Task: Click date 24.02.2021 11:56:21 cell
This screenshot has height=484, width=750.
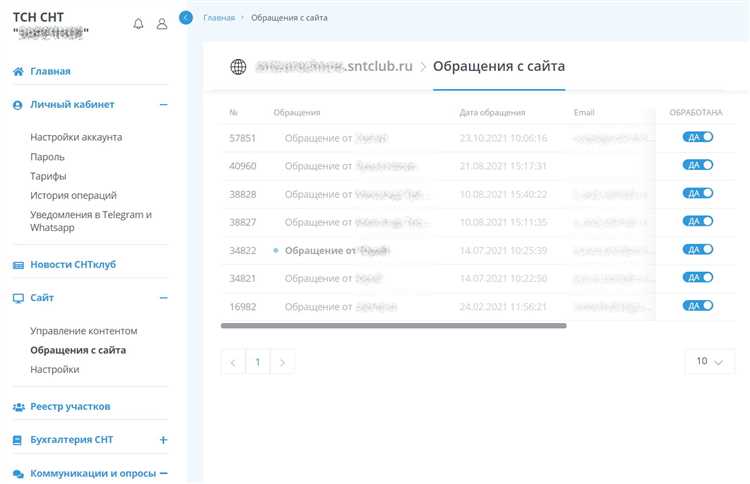Action: click(x=503, y=307)
